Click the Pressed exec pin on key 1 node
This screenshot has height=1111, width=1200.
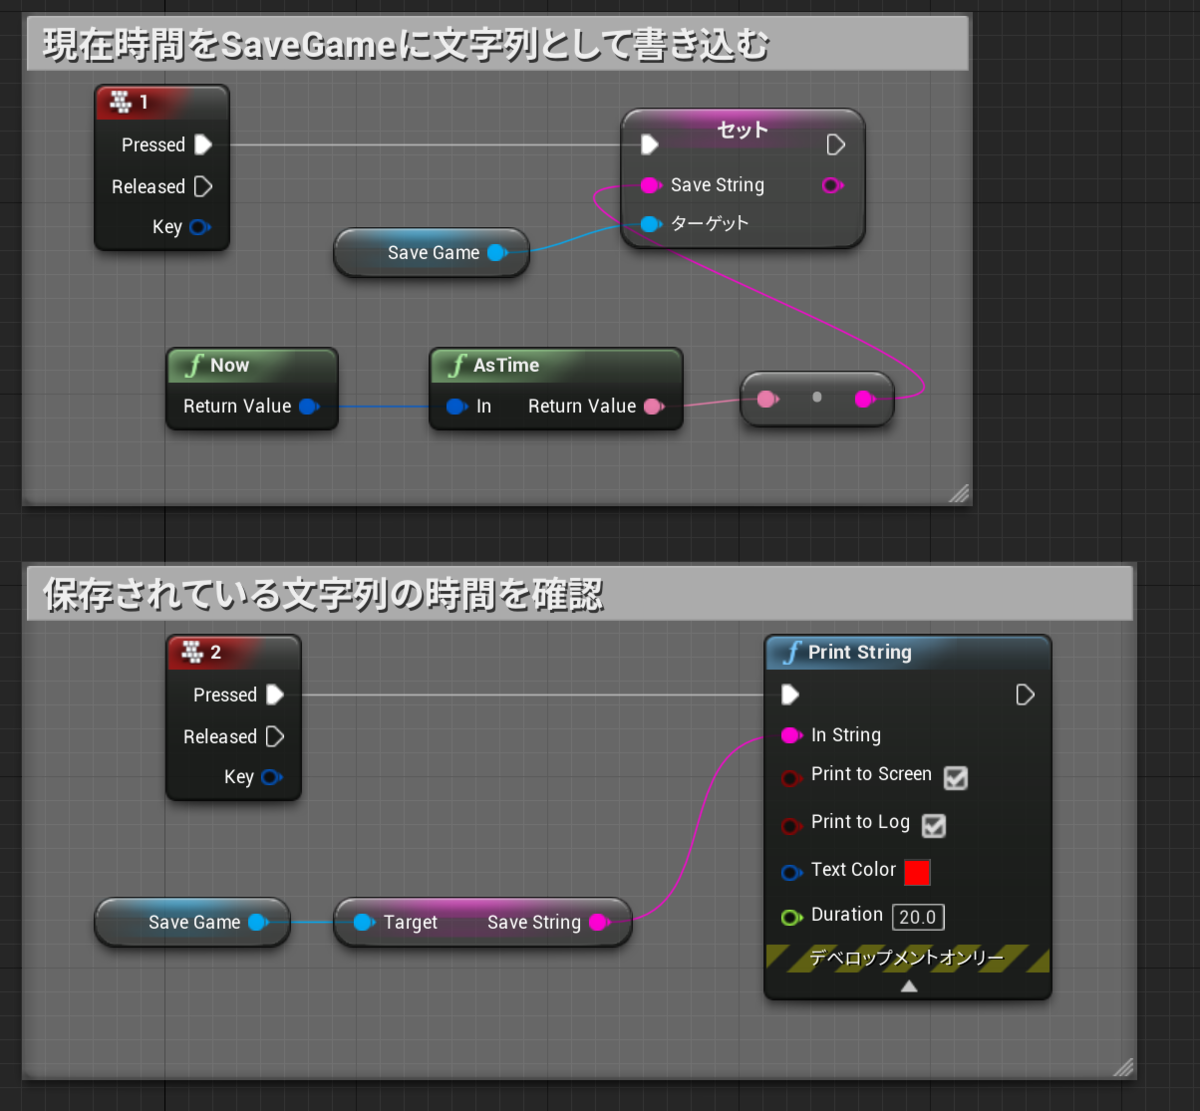pos(203,145)
